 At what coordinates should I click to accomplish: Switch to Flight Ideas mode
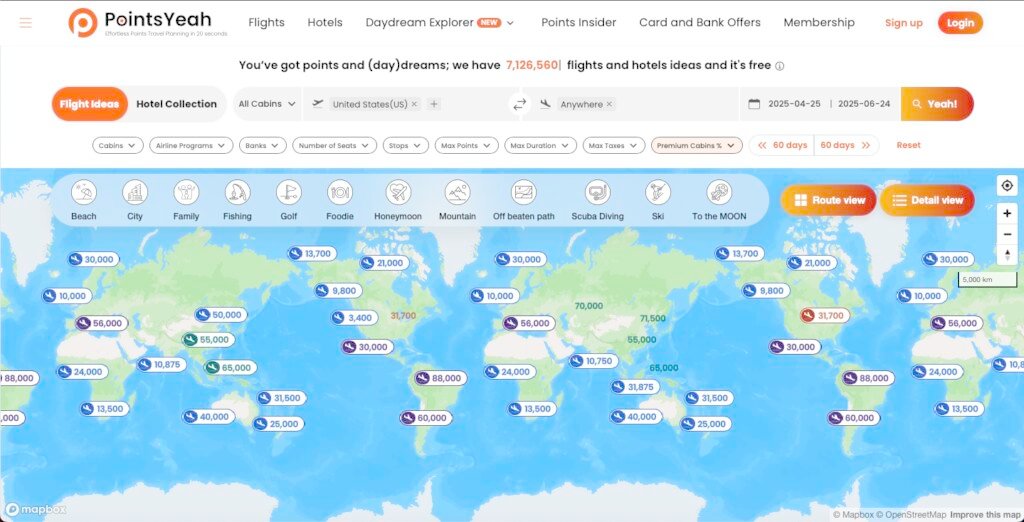[89, 104]
